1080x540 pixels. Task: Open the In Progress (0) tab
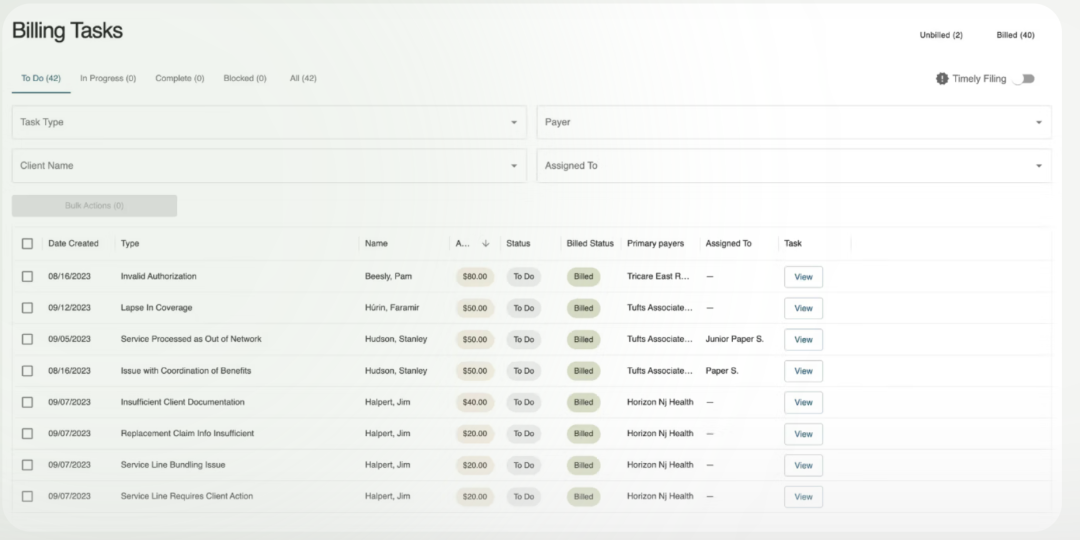tap(108, 79)
